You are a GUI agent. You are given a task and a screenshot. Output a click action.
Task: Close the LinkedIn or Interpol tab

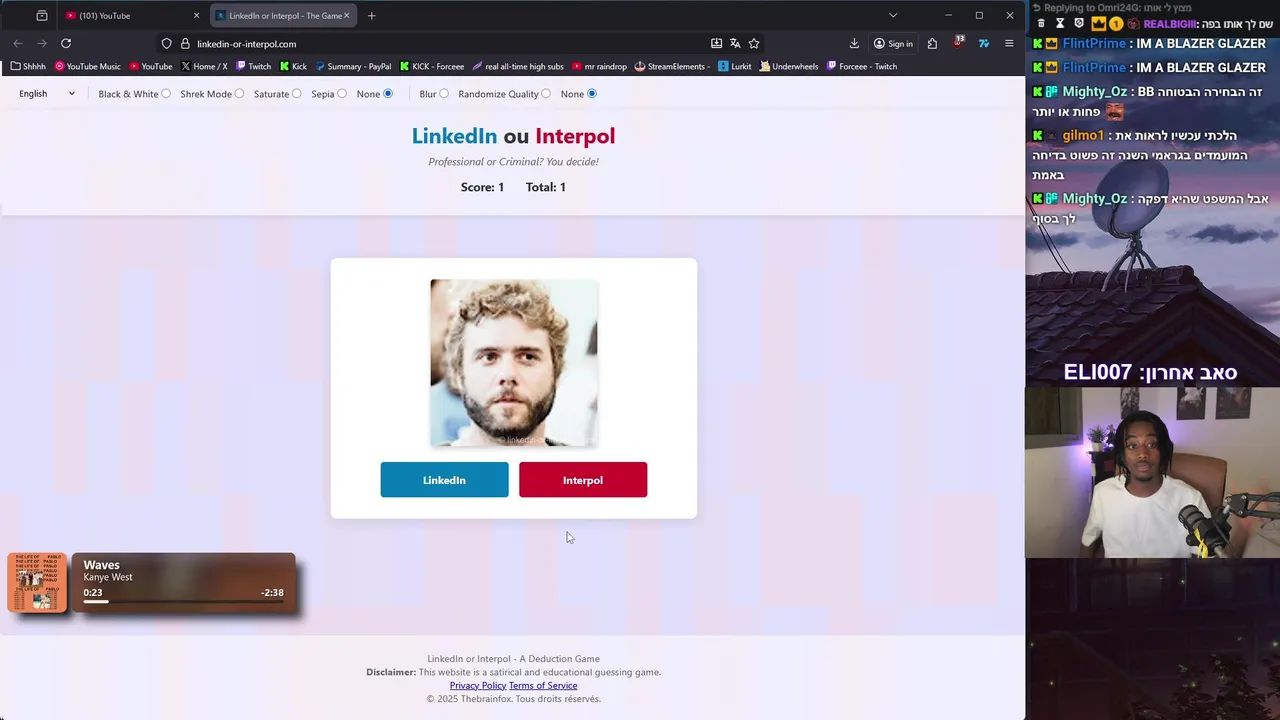(x=347, y=15)
